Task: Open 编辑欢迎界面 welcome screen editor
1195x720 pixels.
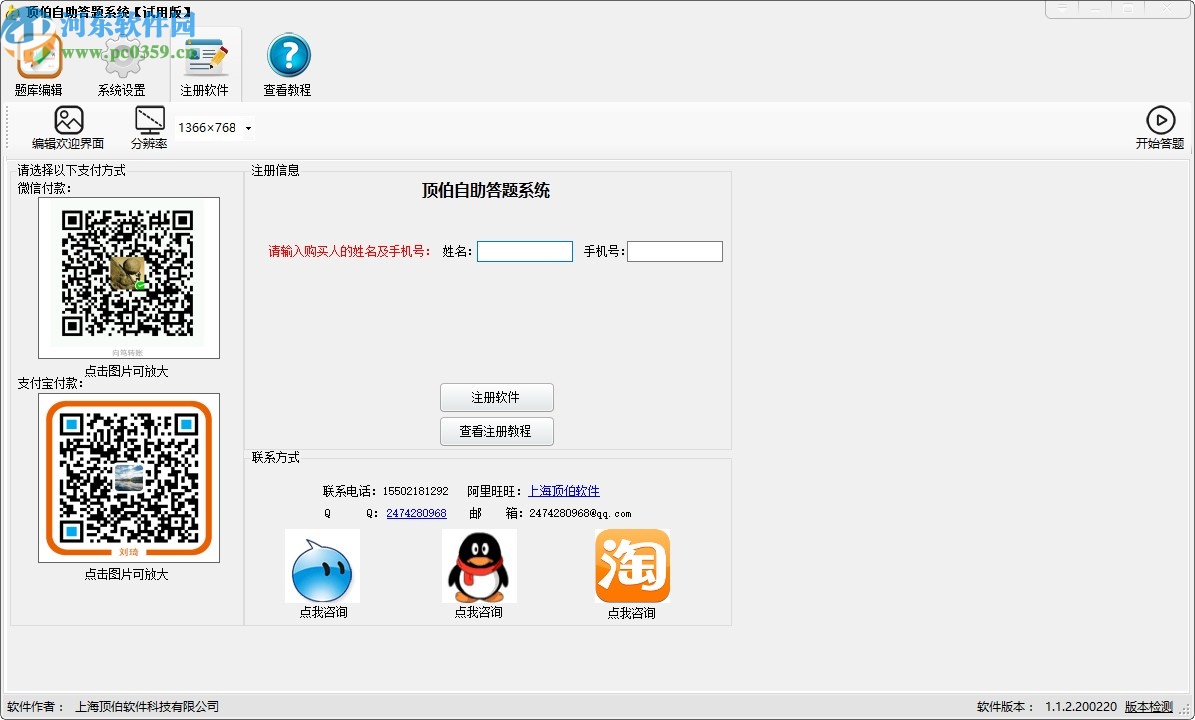Action: point(68,128)
